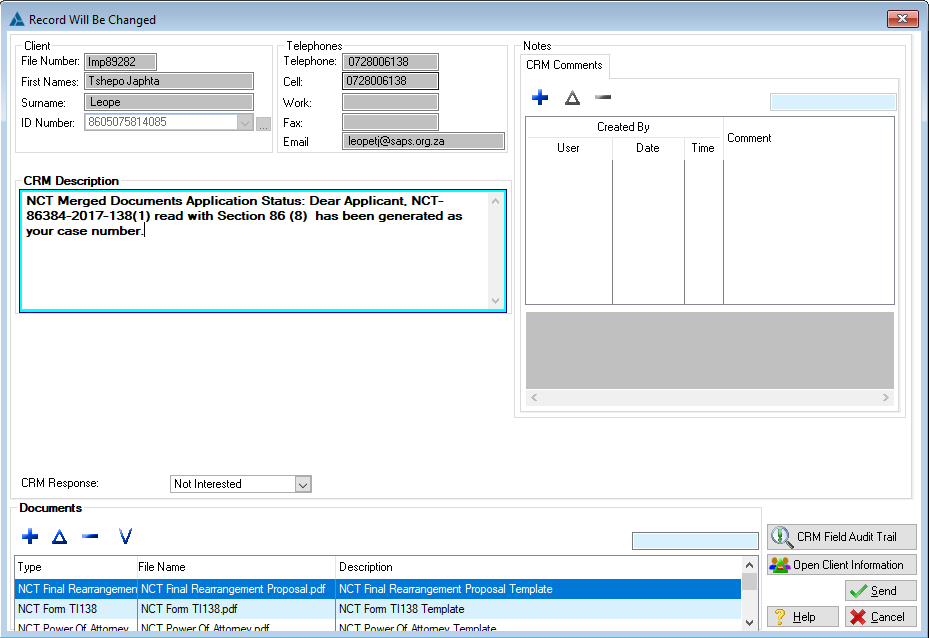Open Help for this dialog
The height and width of the screenshot is (638, 929).
click(x=802, y=617)
